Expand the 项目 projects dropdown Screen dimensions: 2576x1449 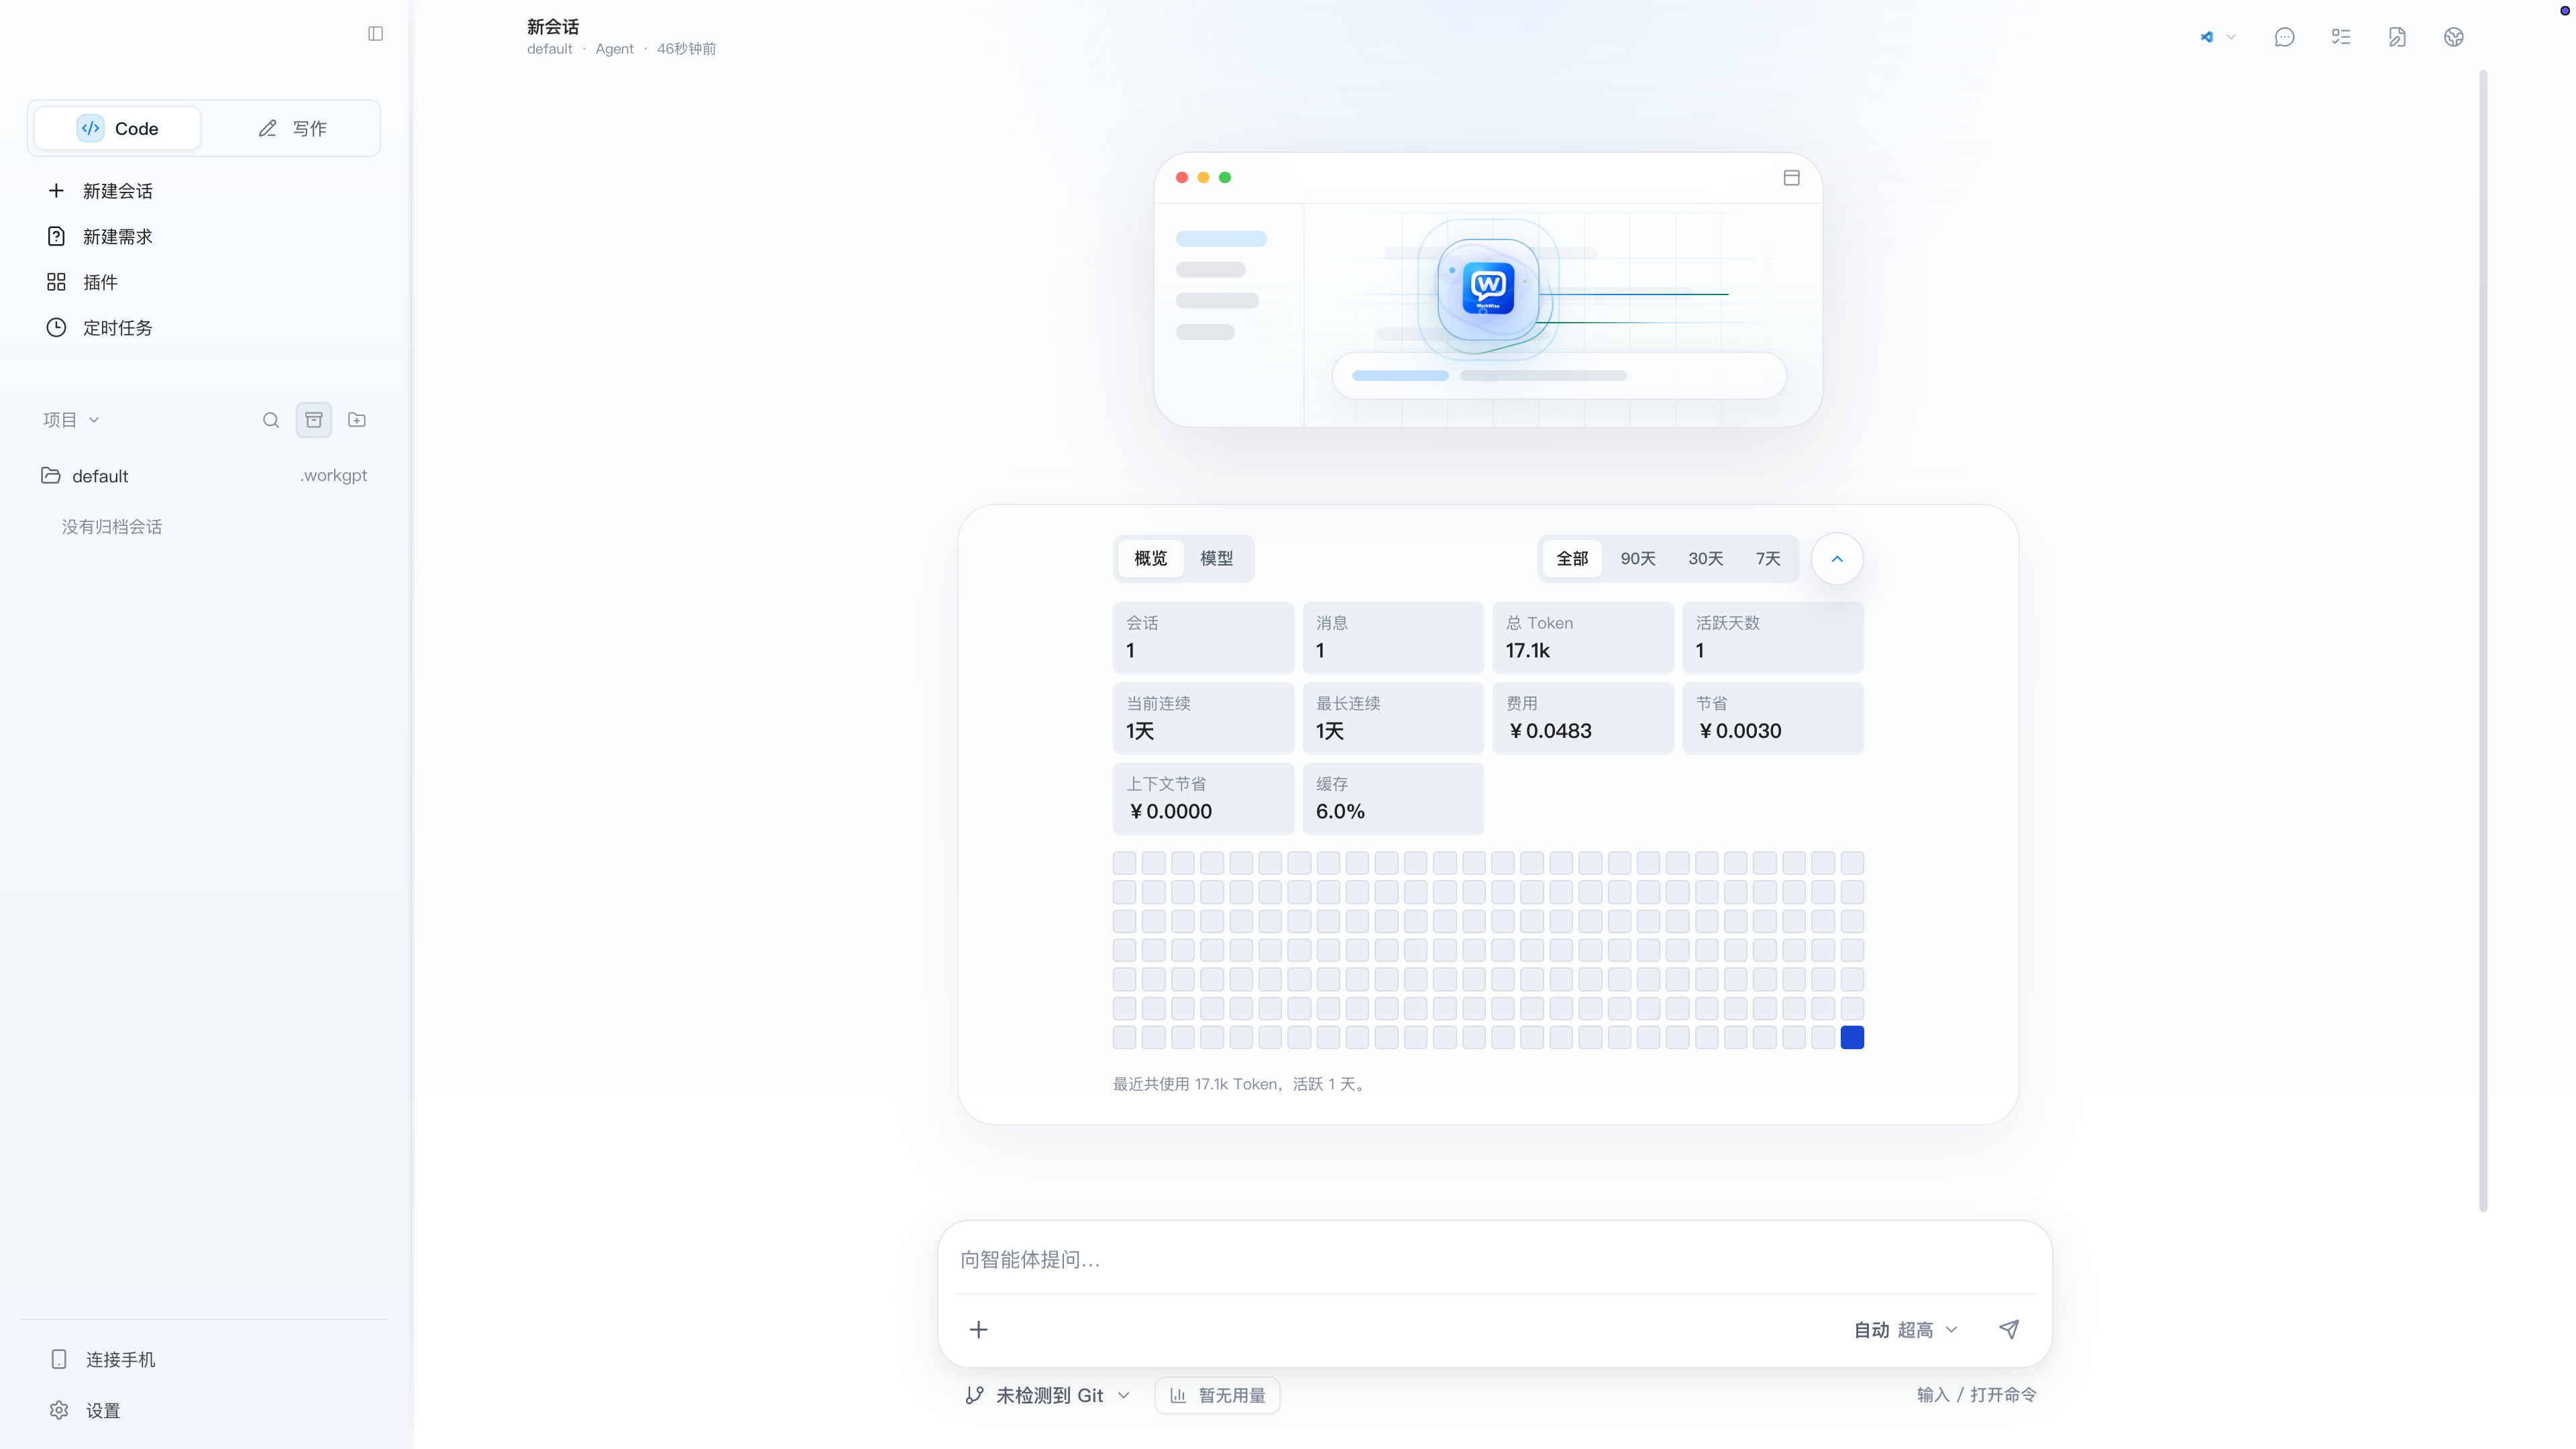71,420
